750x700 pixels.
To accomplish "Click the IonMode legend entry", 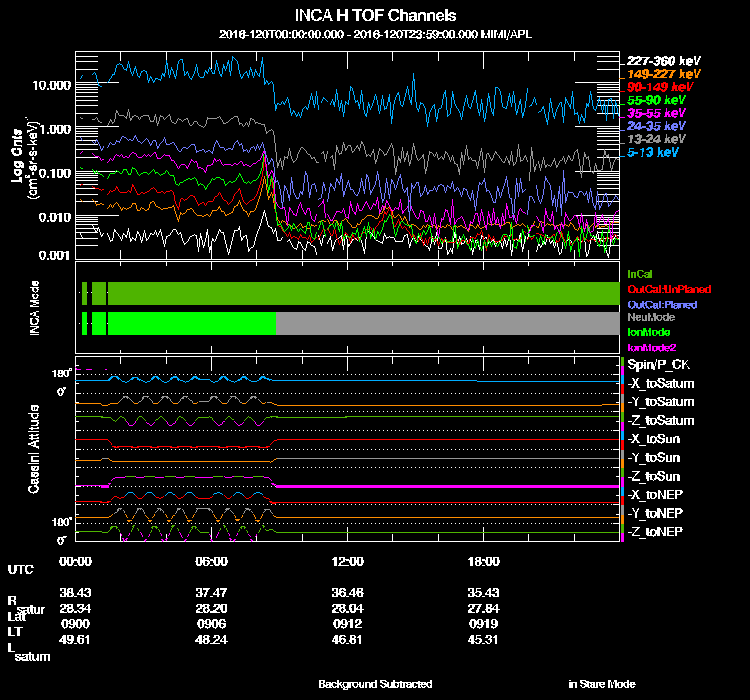I will [x=649, y=332].
